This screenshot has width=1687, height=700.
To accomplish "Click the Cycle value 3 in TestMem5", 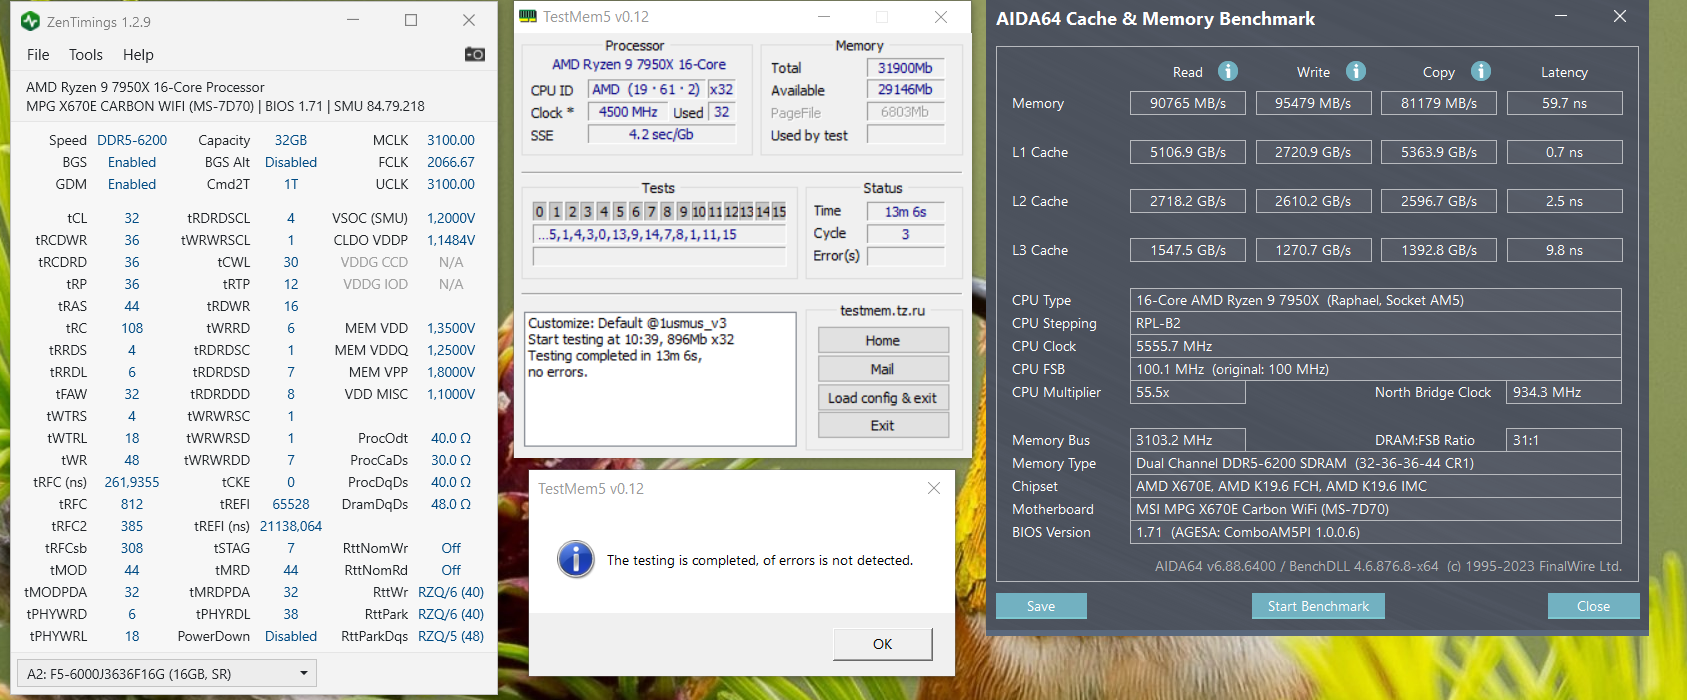I will click(905, 234).
